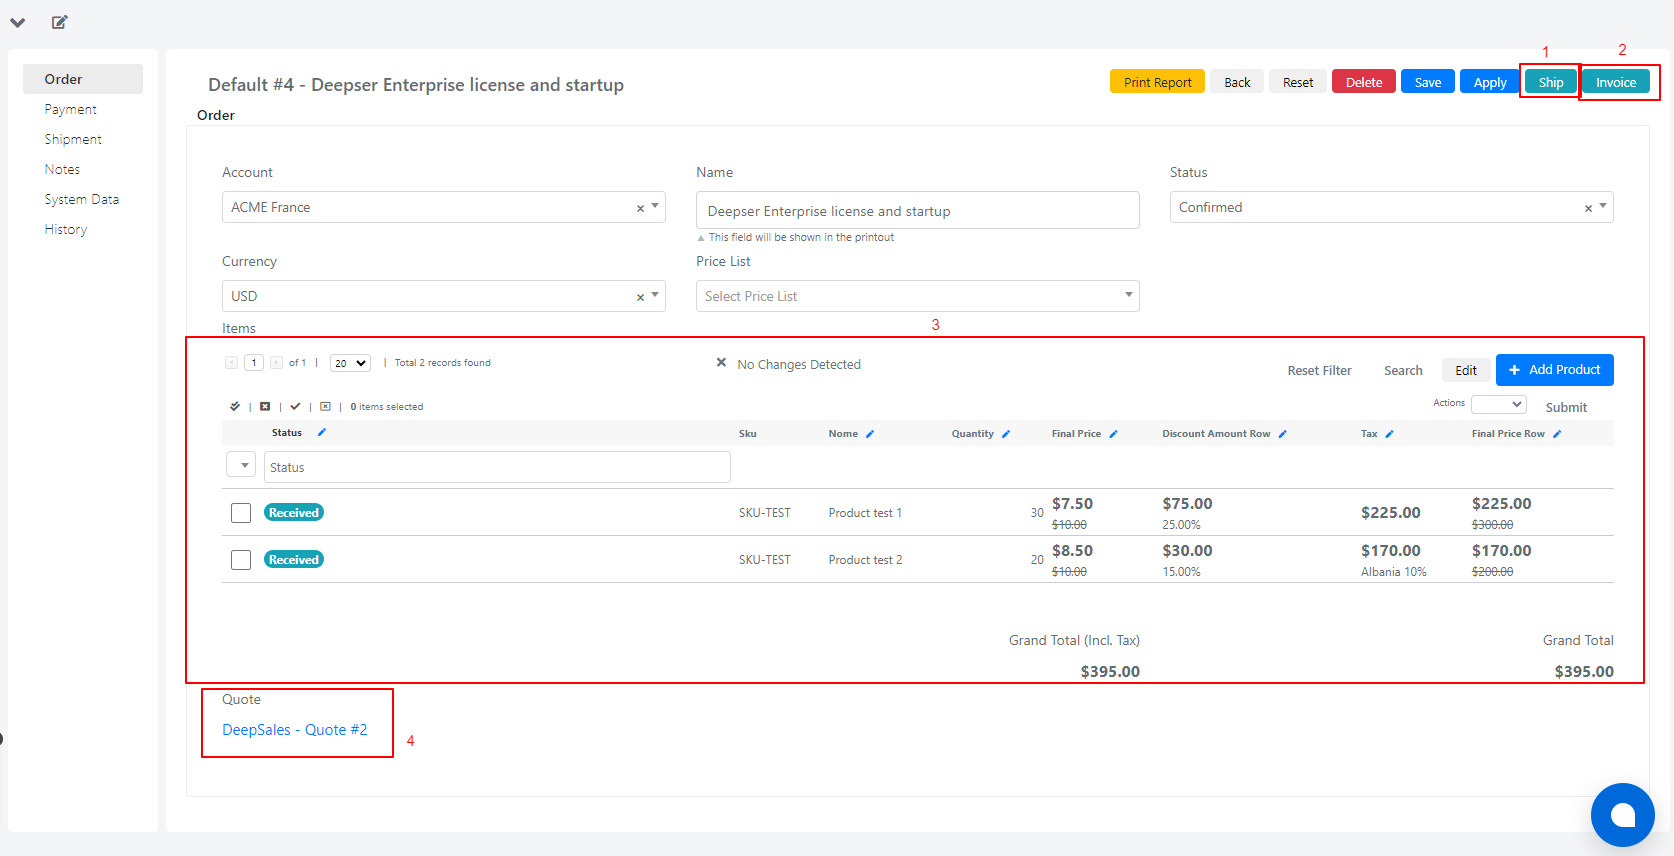This screenshot has width=1674, height=856.
Task: Click the Save button
Action: (x=1428, y=82)
